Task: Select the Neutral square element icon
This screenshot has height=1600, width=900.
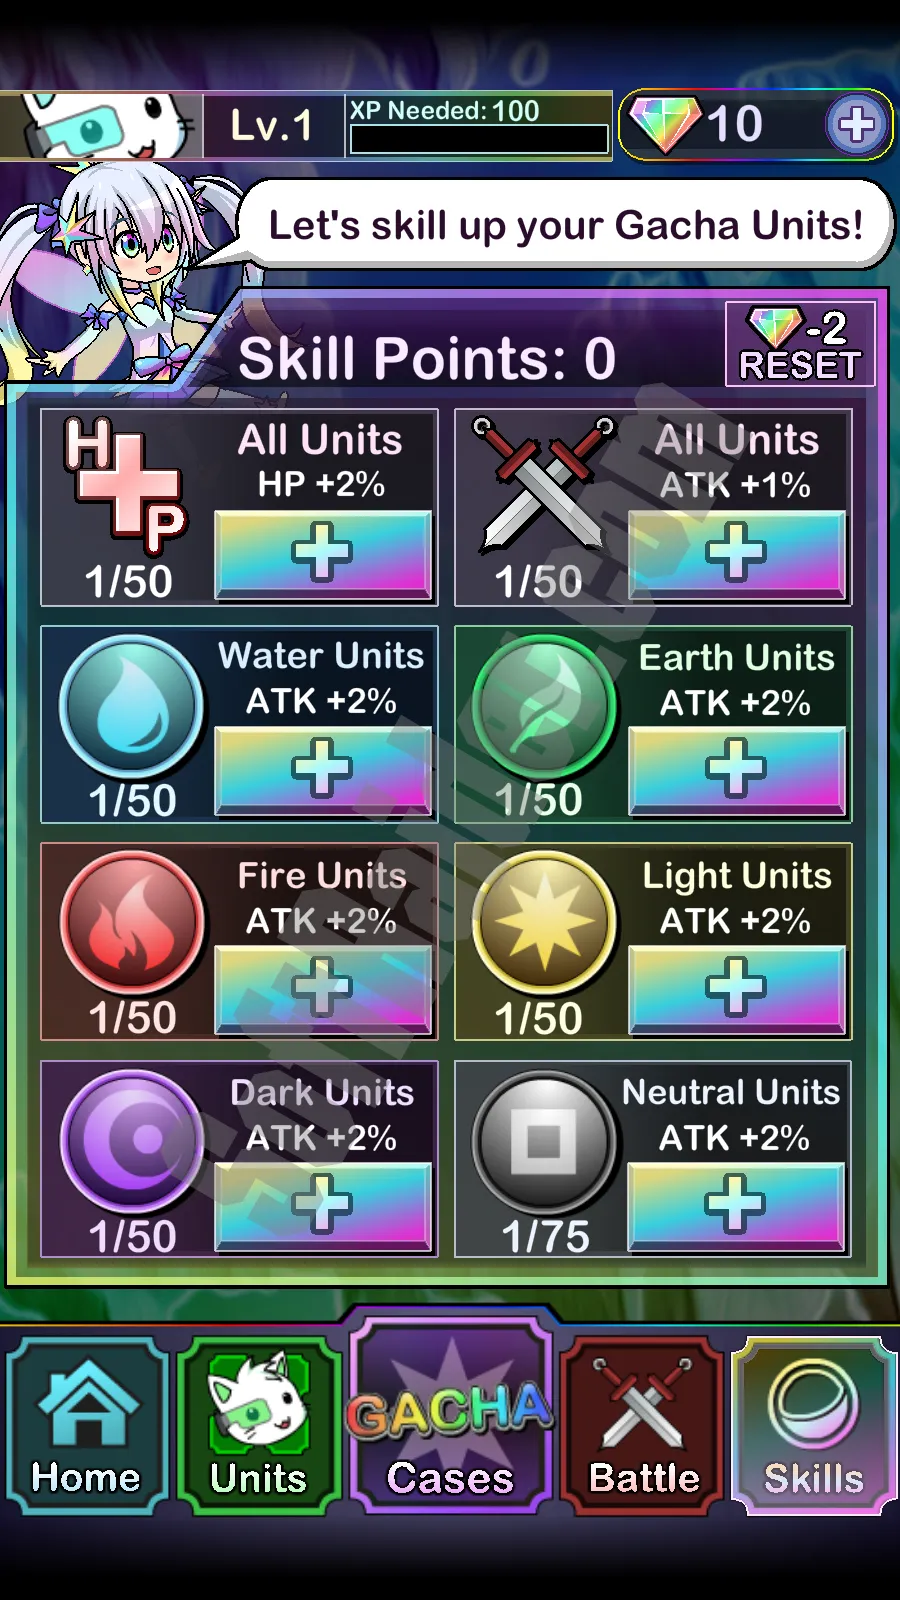Action: (544, 1141)
